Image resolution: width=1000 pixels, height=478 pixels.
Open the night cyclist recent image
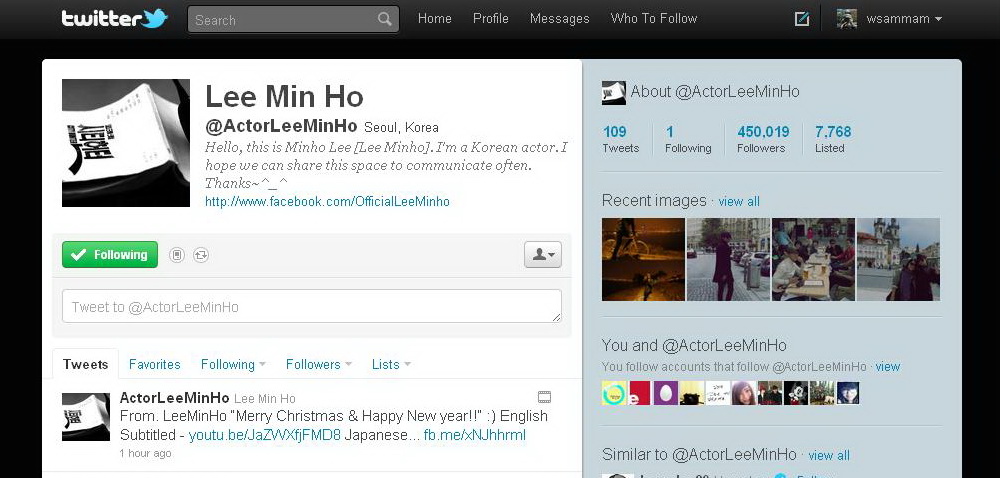coord(643,259)
